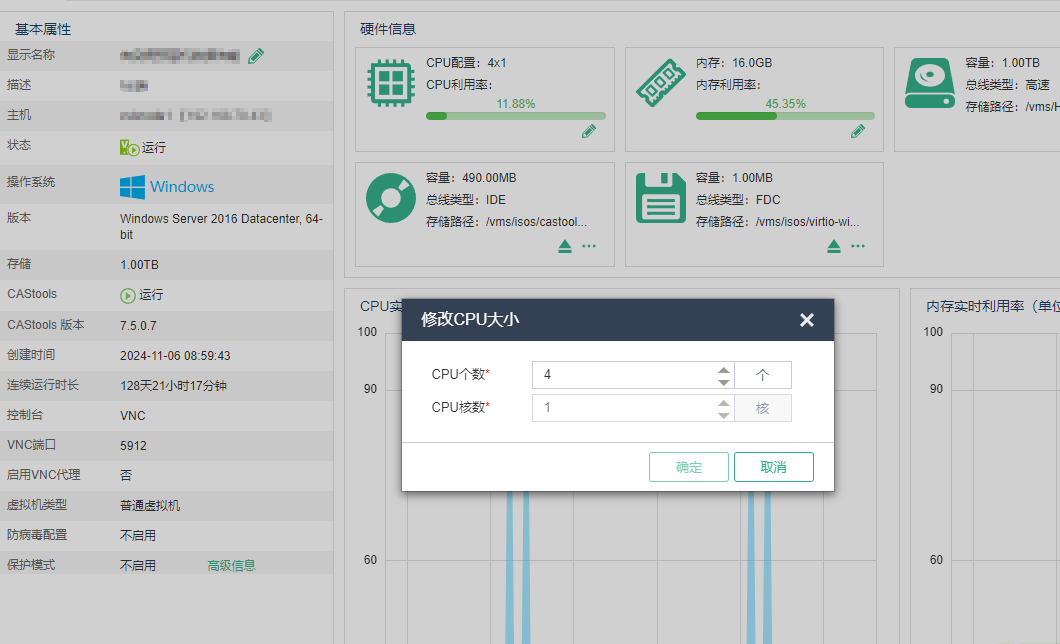Click the CPU配置: 4x1 text
Image resolution: width=1060 pixels, height=644 pixels.
coord(466,63)
